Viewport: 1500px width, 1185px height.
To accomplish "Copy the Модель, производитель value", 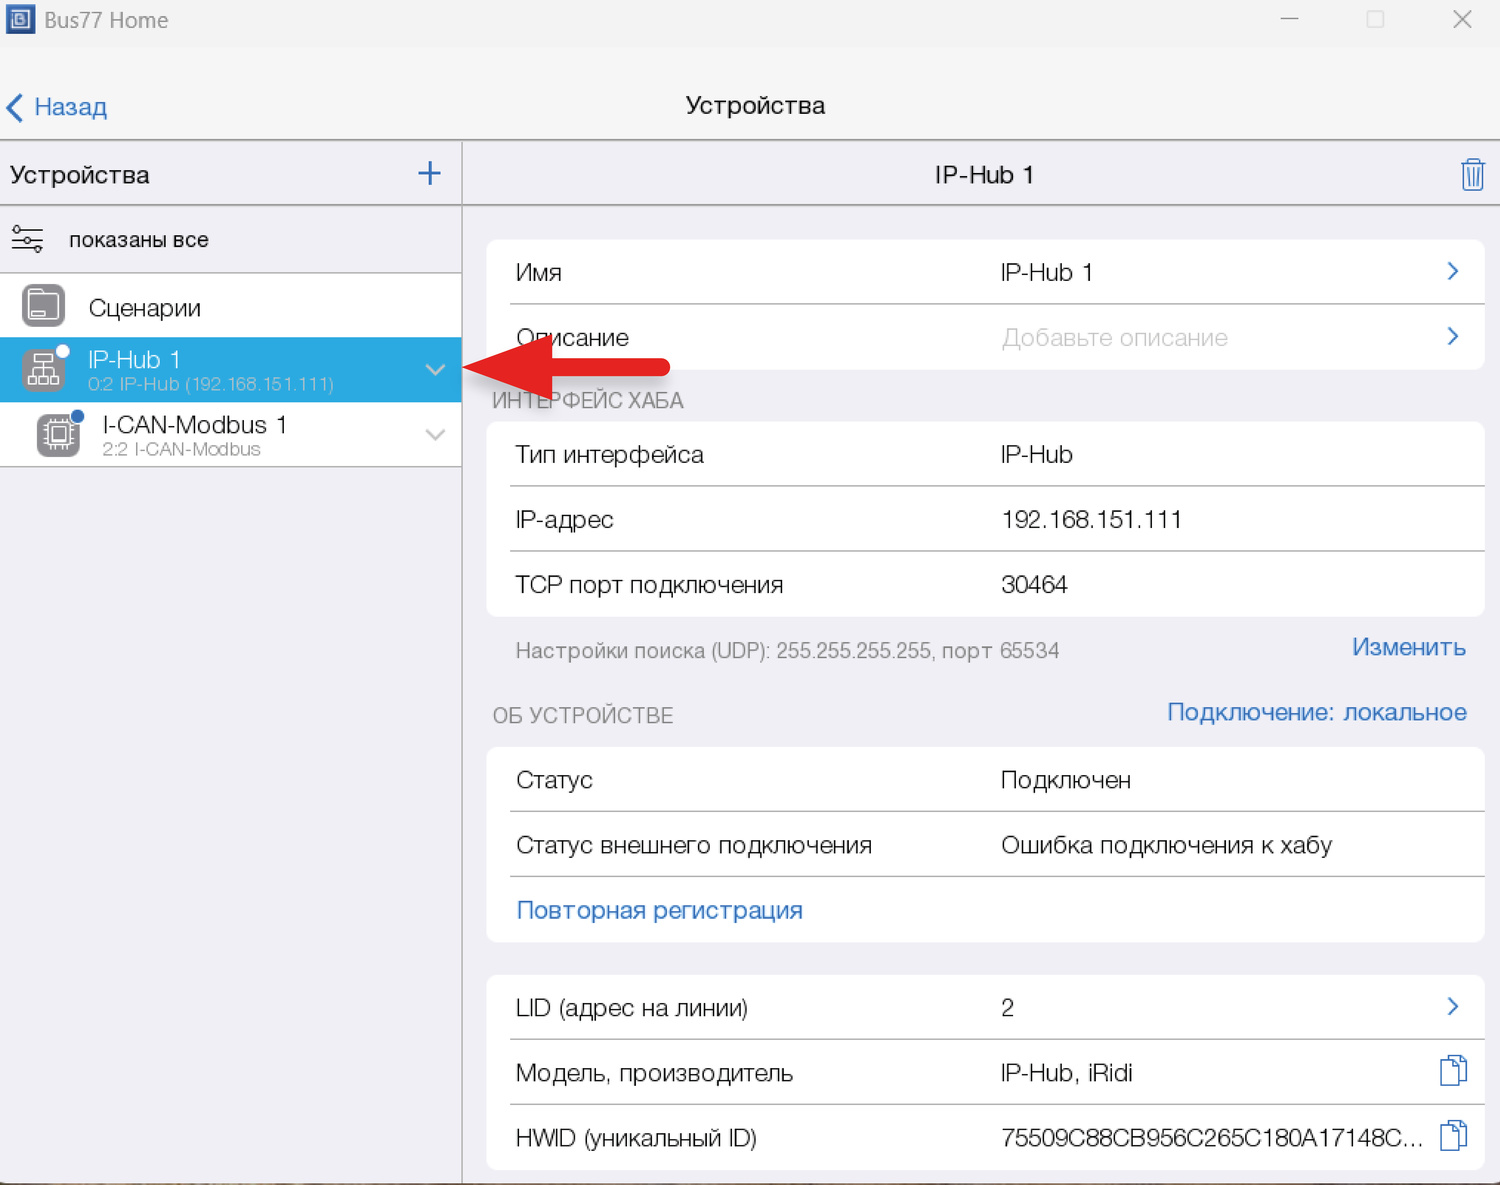I will tap(1453, 1071).
